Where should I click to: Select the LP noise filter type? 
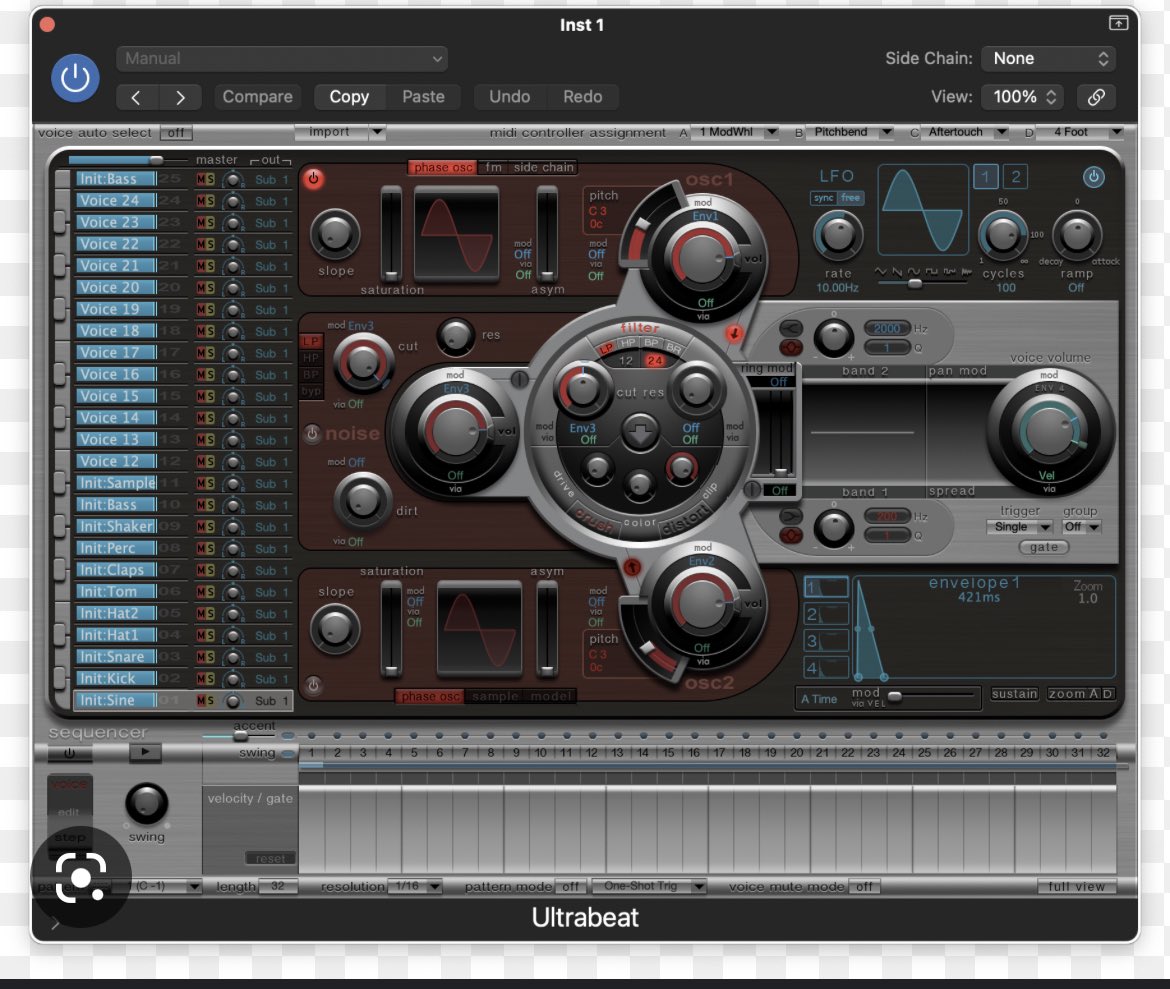[x=310, y=341]
